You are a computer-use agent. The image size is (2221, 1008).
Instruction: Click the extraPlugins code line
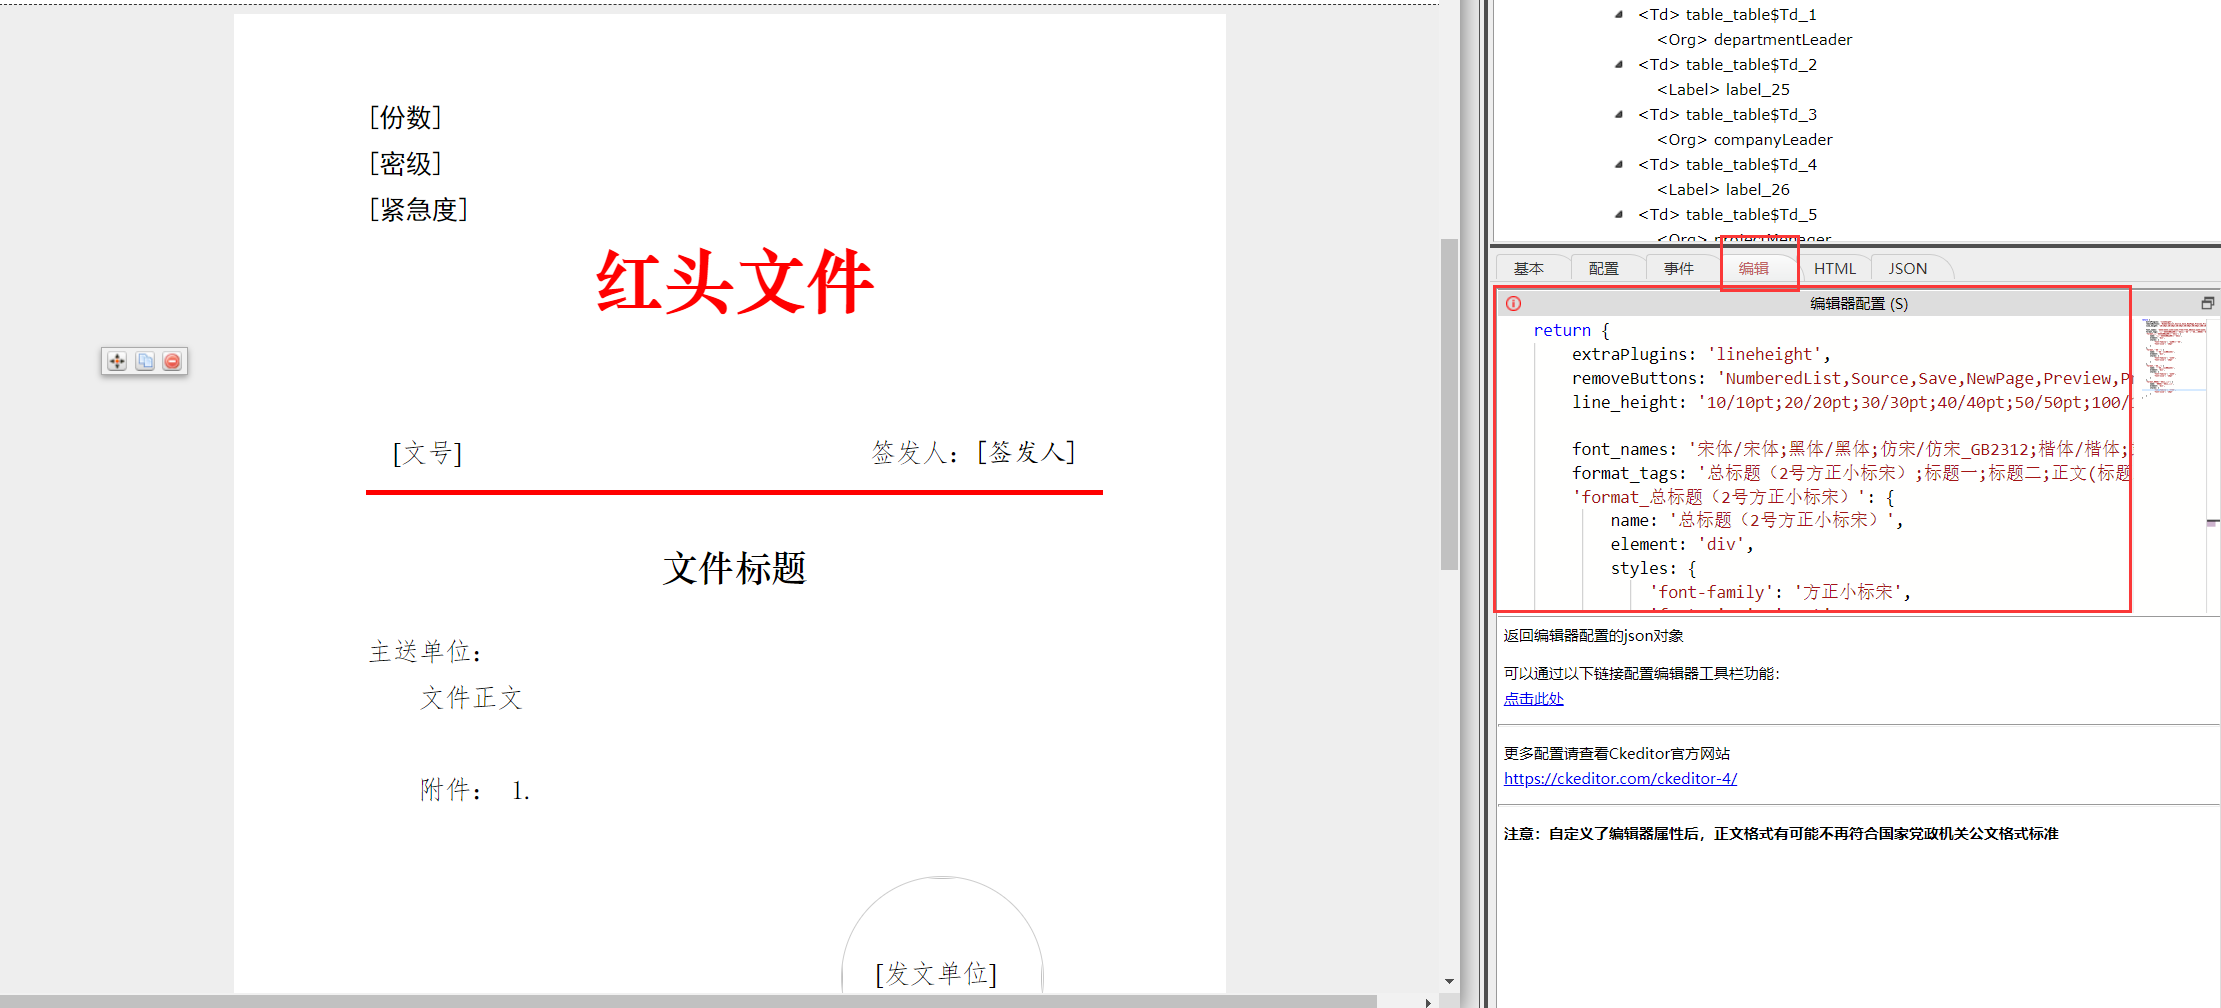[x=1701, y=354]
